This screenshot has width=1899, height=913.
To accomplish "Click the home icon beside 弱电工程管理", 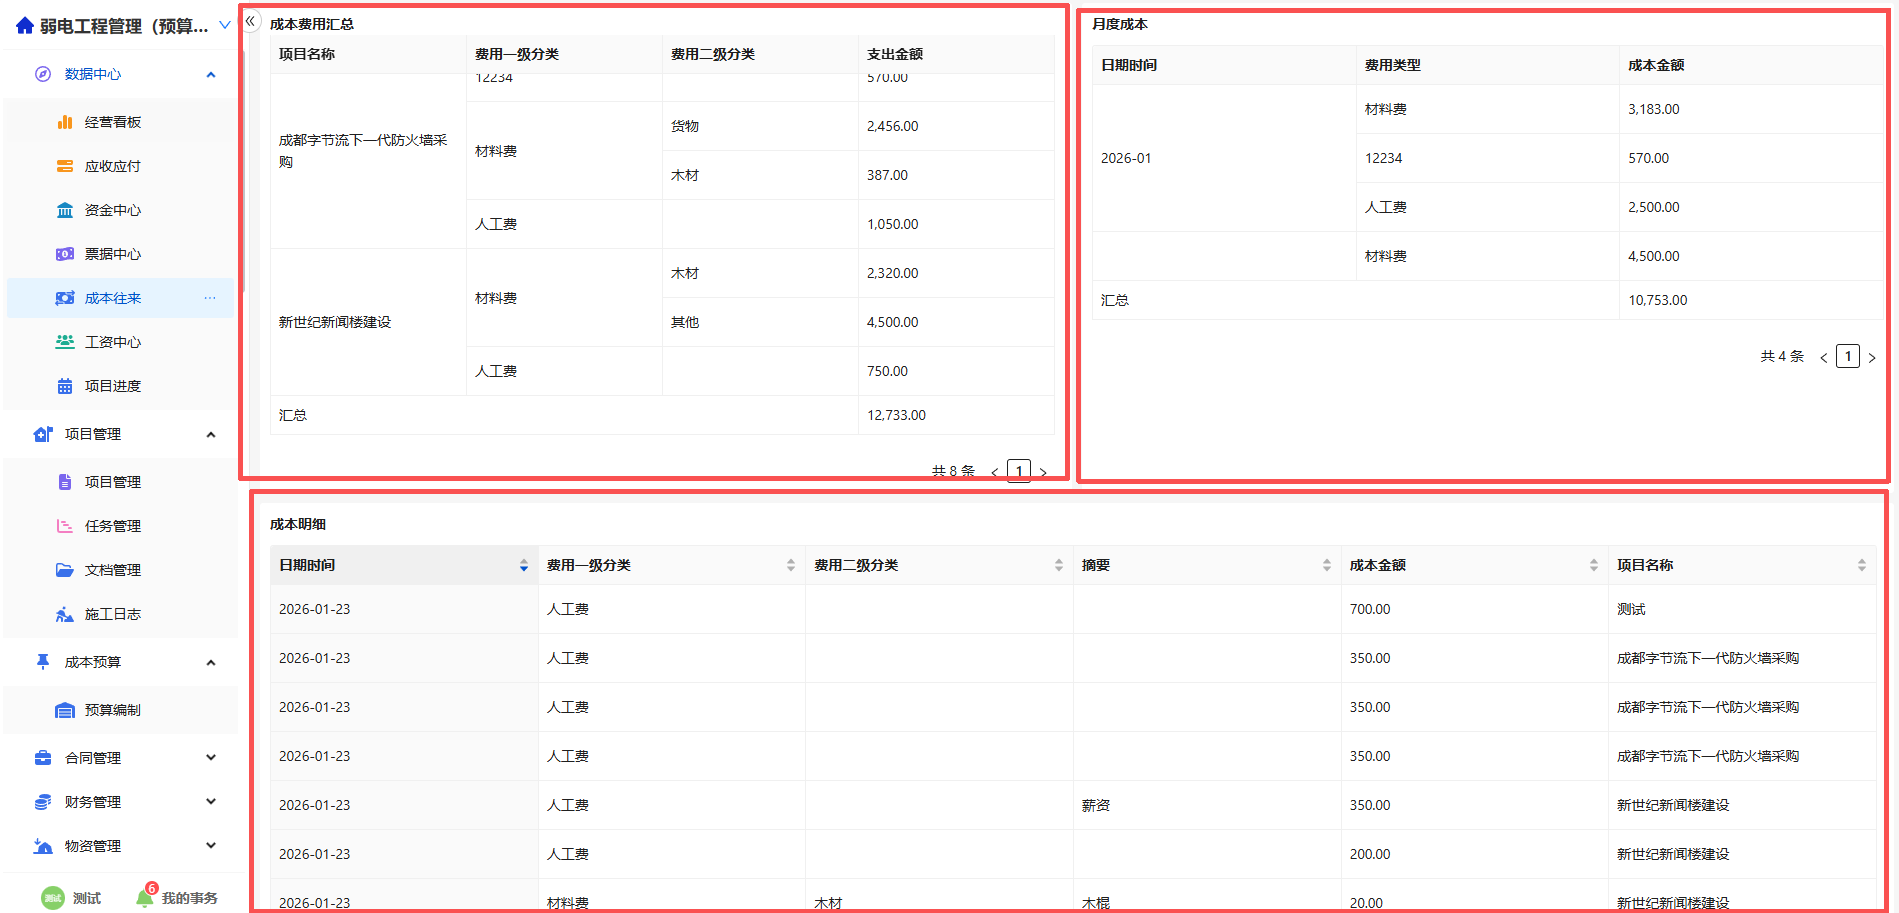I will tap(25, 26).
